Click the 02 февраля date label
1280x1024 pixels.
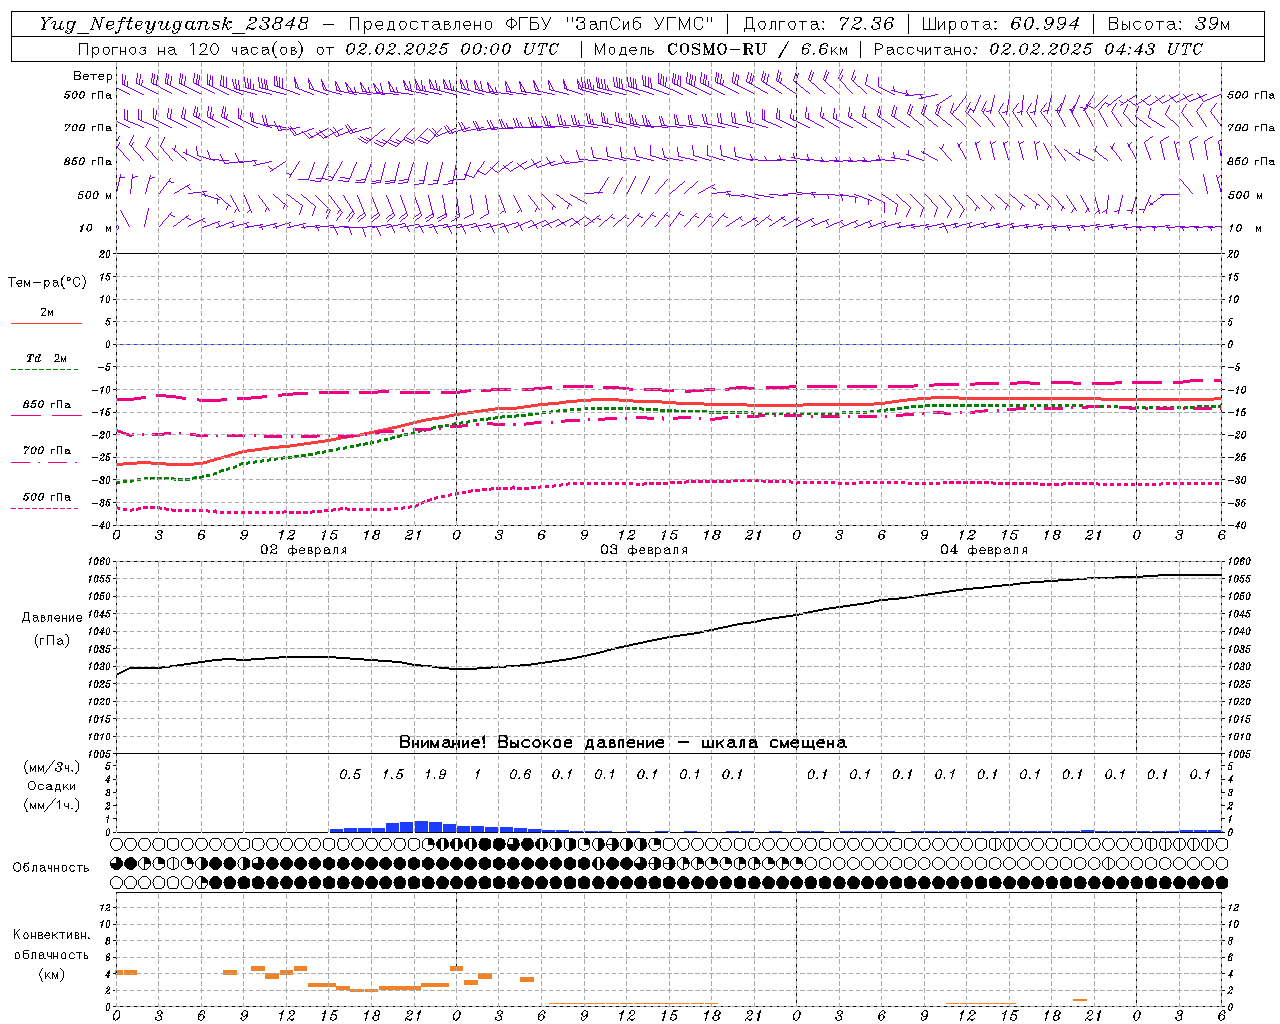click(304, 549)
